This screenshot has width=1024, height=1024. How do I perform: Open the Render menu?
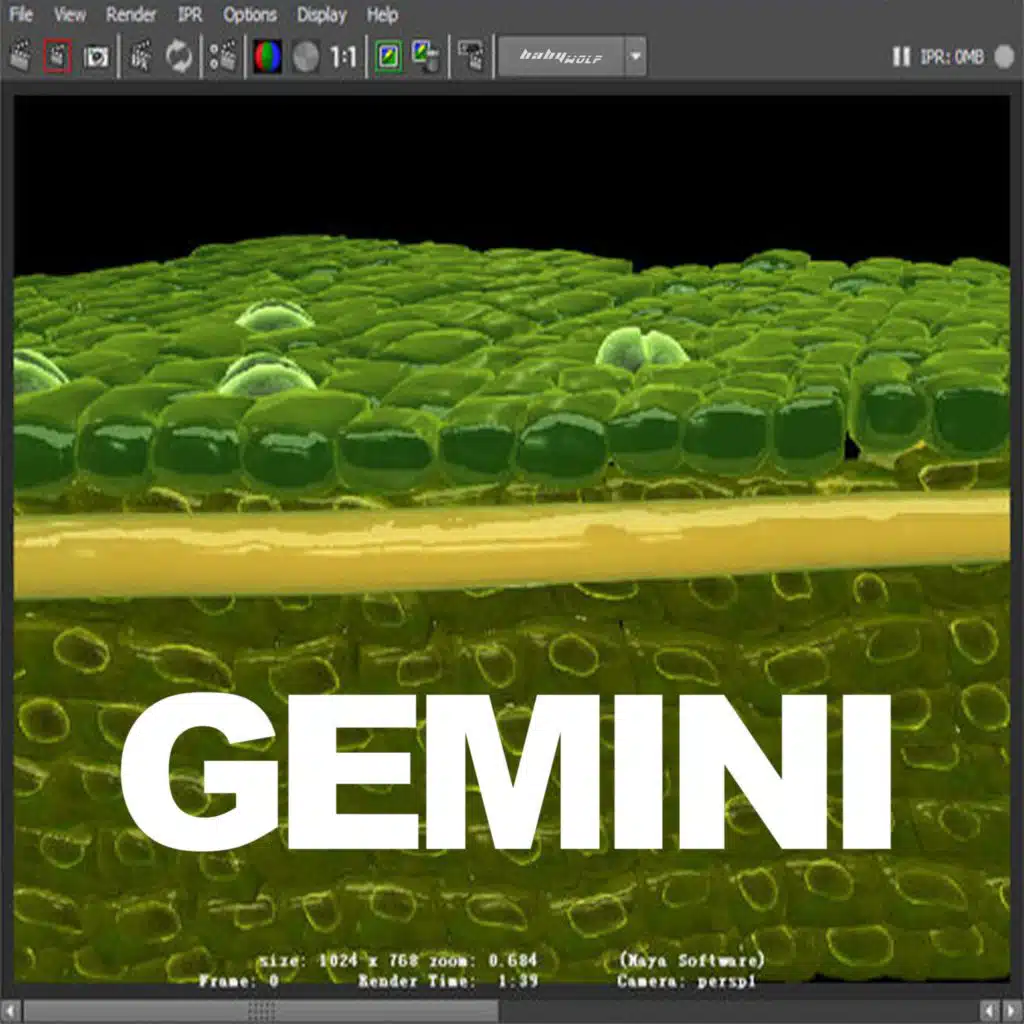(131, 15)
